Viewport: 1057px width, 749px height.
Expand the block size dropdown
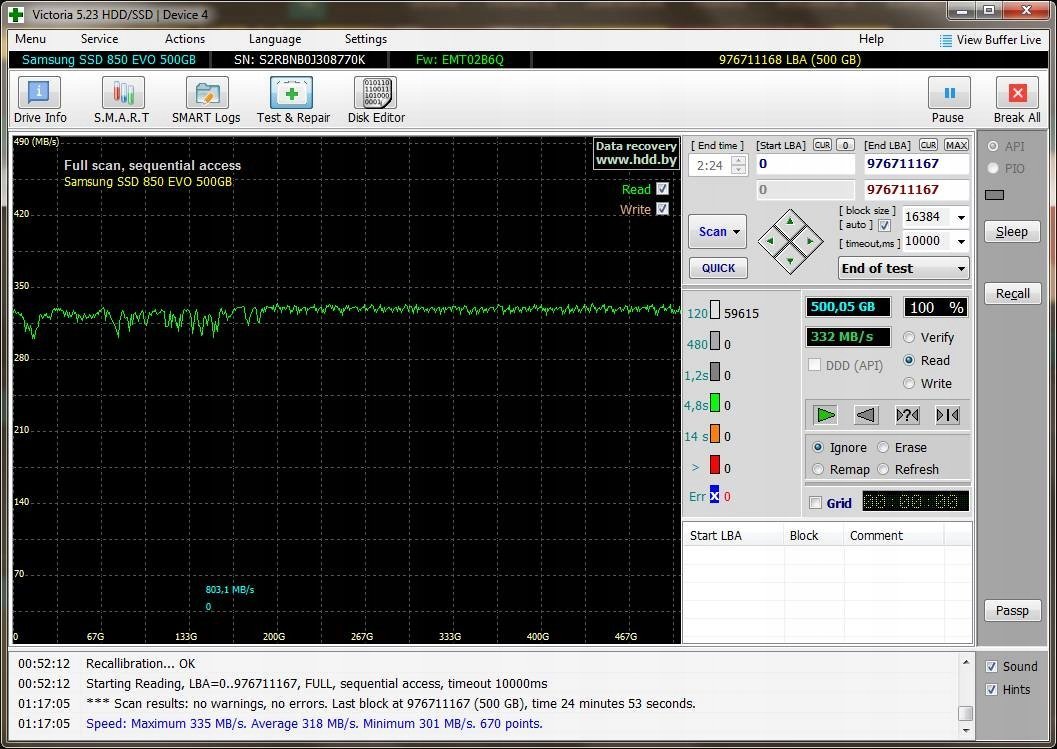click(961, 217)
